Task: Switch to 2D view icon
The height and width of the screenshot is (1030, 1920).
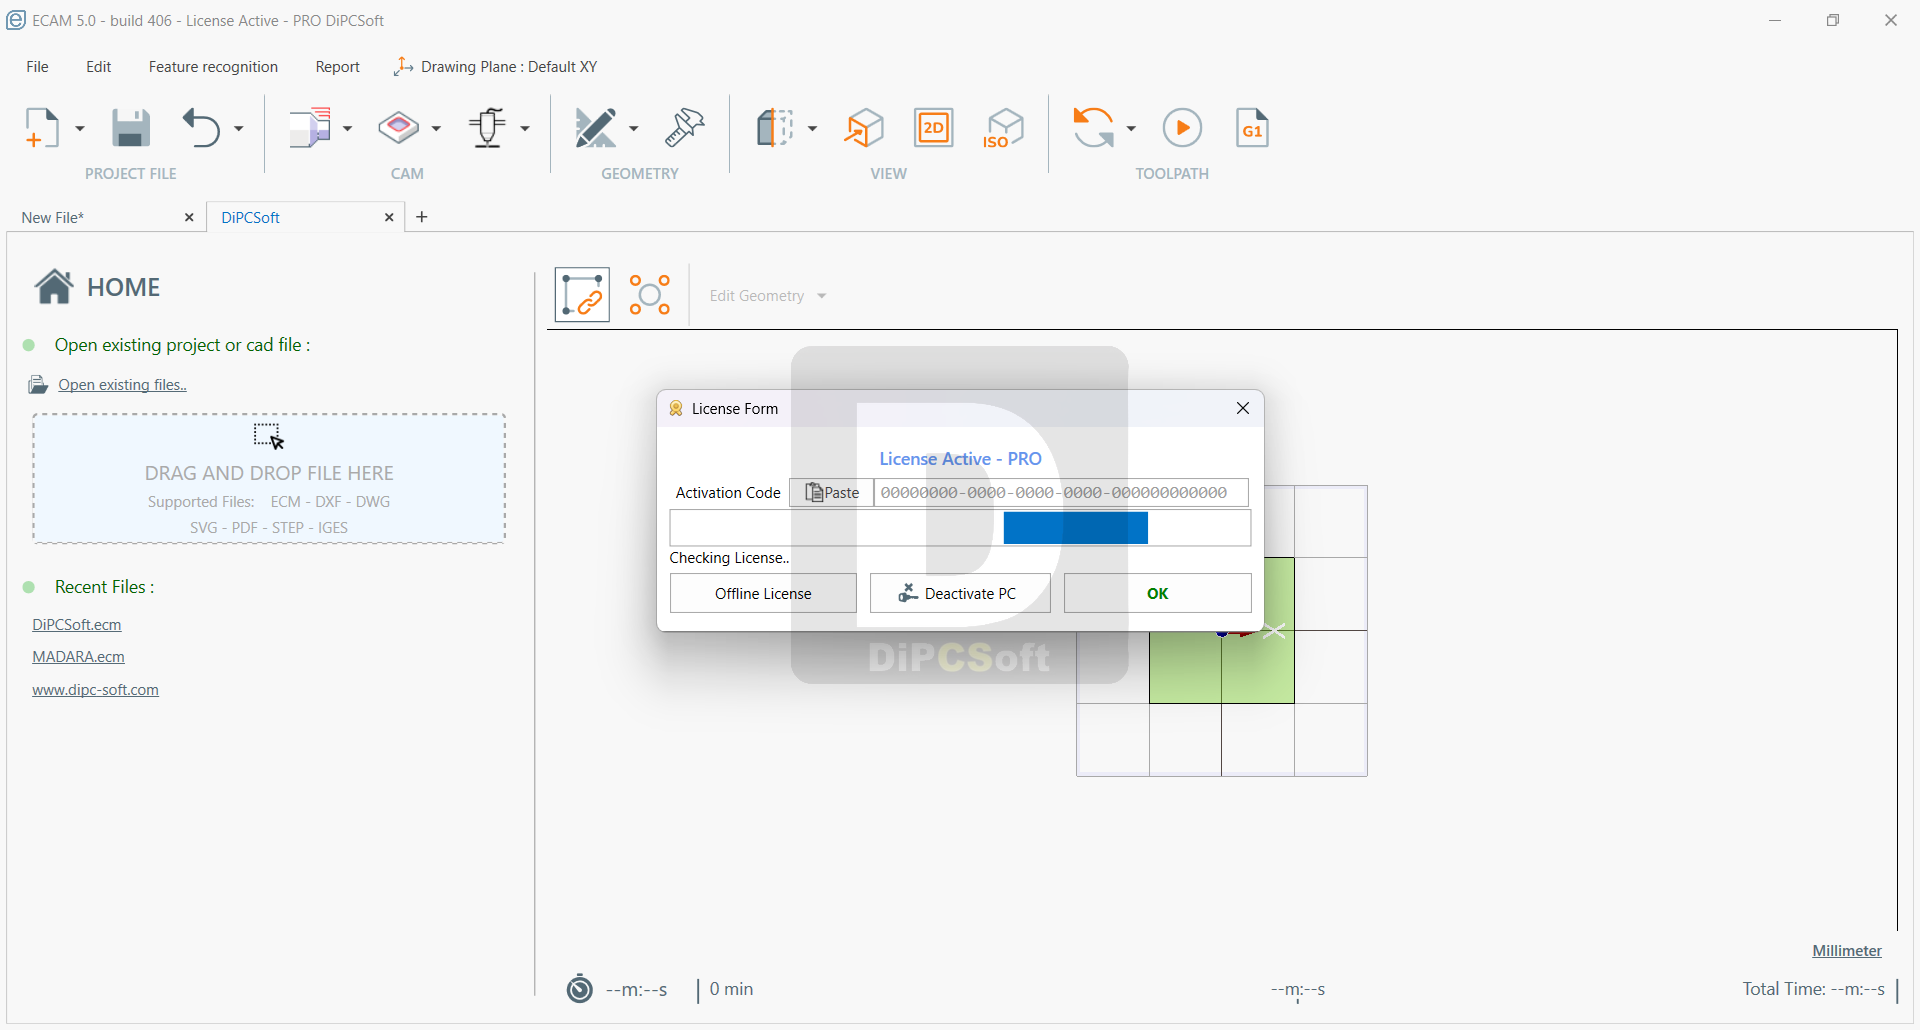Action: point(934,128)
